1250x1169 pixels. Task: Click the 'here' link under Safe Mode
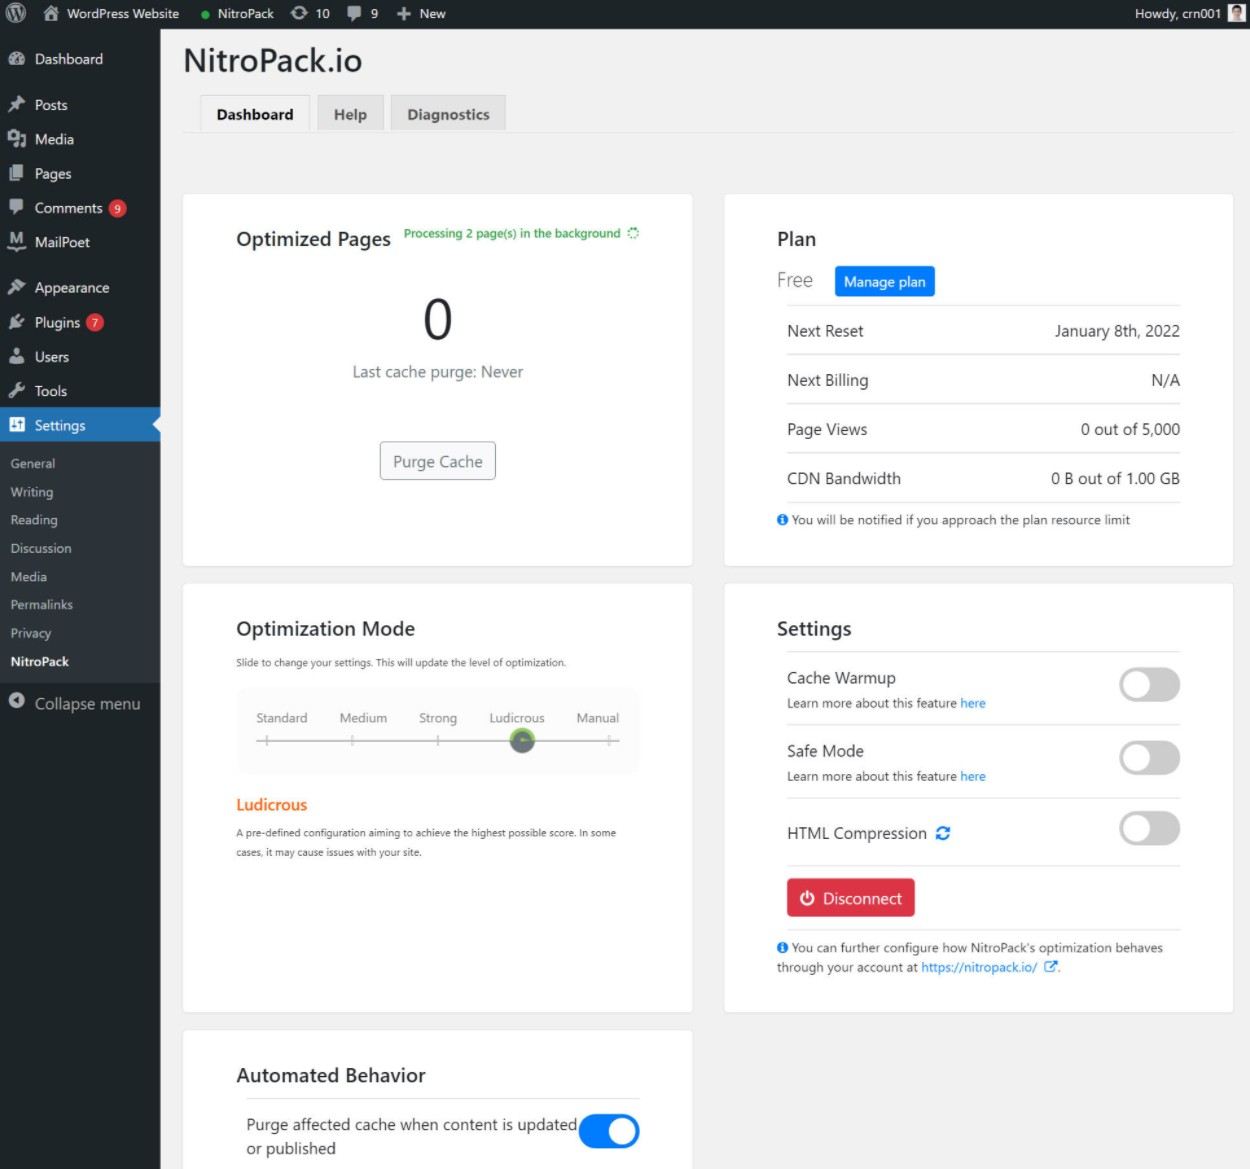[x=973, y=776]
